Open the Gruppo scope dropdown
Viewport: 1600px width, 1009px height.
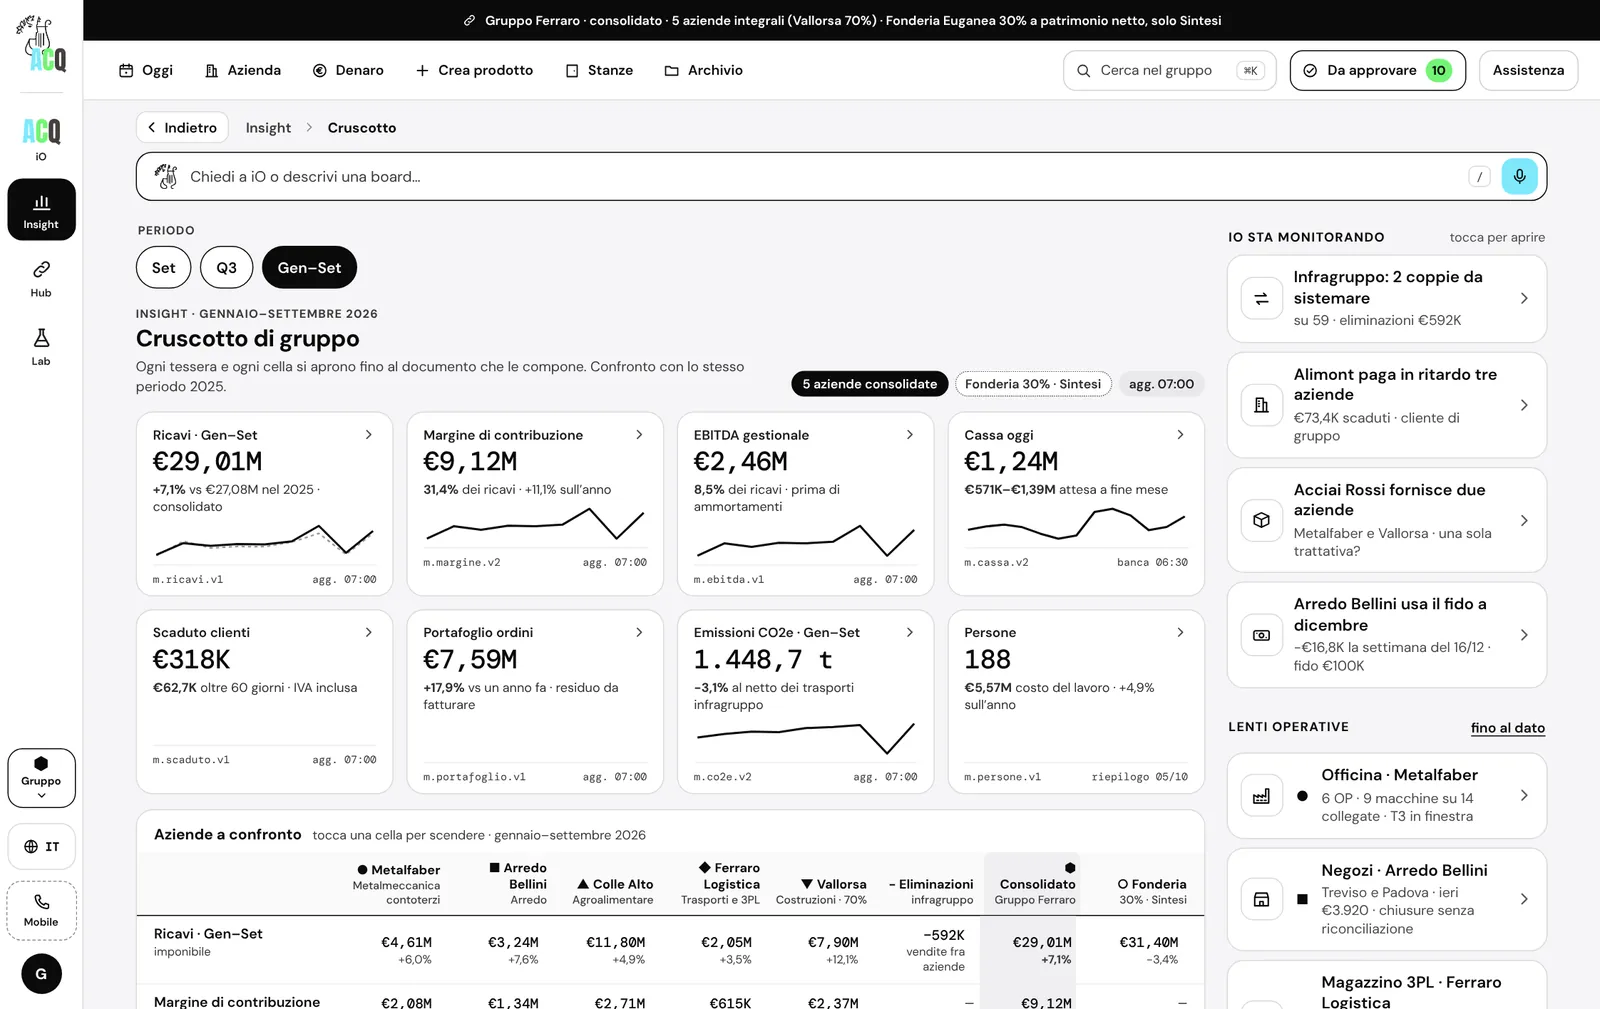[x=41, y=778]
